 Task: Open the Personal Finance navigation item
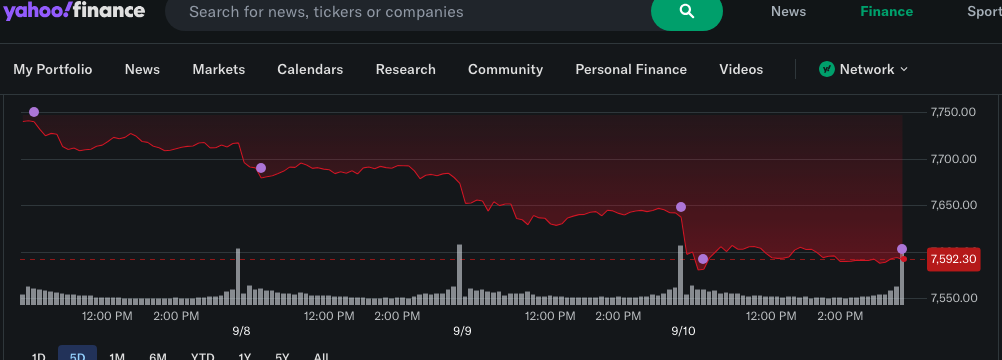tap(631, 69)
